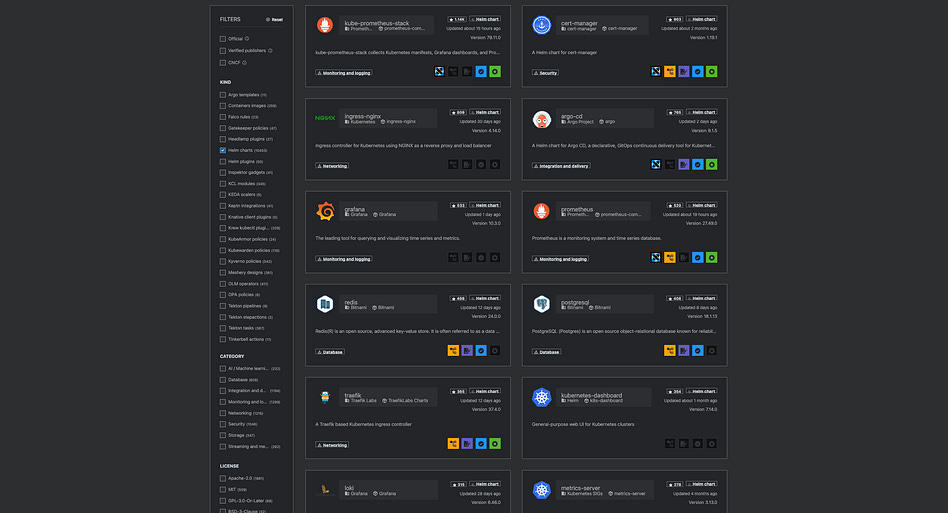Click the info icon next to CNCF filter

click(244, 62)
